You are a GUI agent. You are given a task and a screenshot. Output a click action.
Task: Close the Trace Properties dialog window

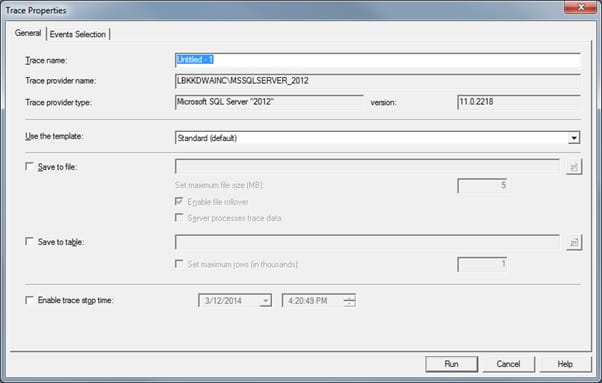580,7
